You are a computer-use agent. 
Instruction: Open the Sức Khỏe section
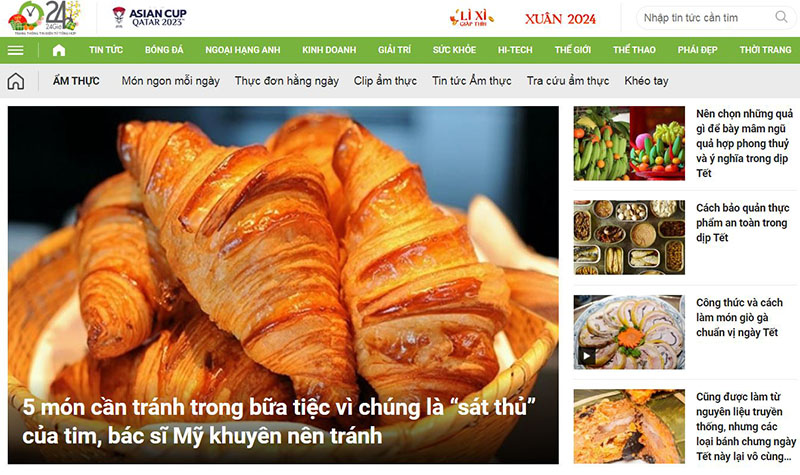[454, 50]
